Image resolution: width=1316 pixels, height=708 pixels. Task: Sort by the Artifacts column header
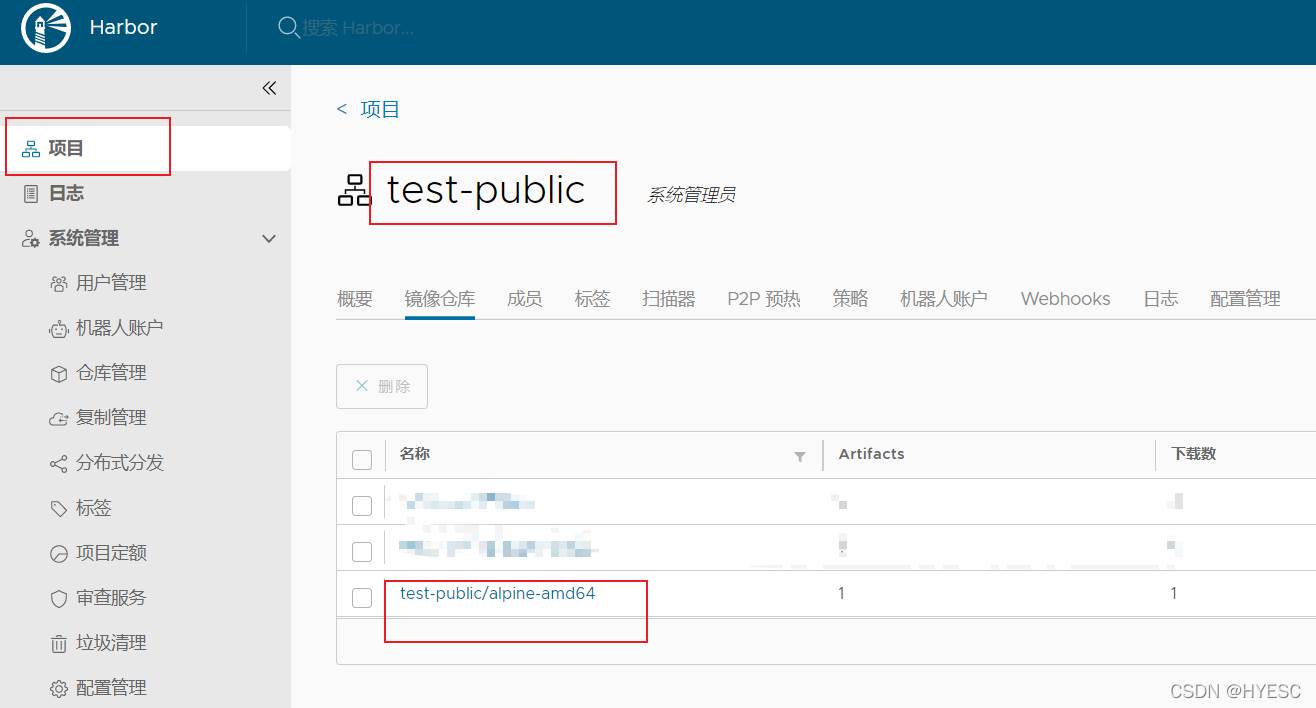pos(871,454)
